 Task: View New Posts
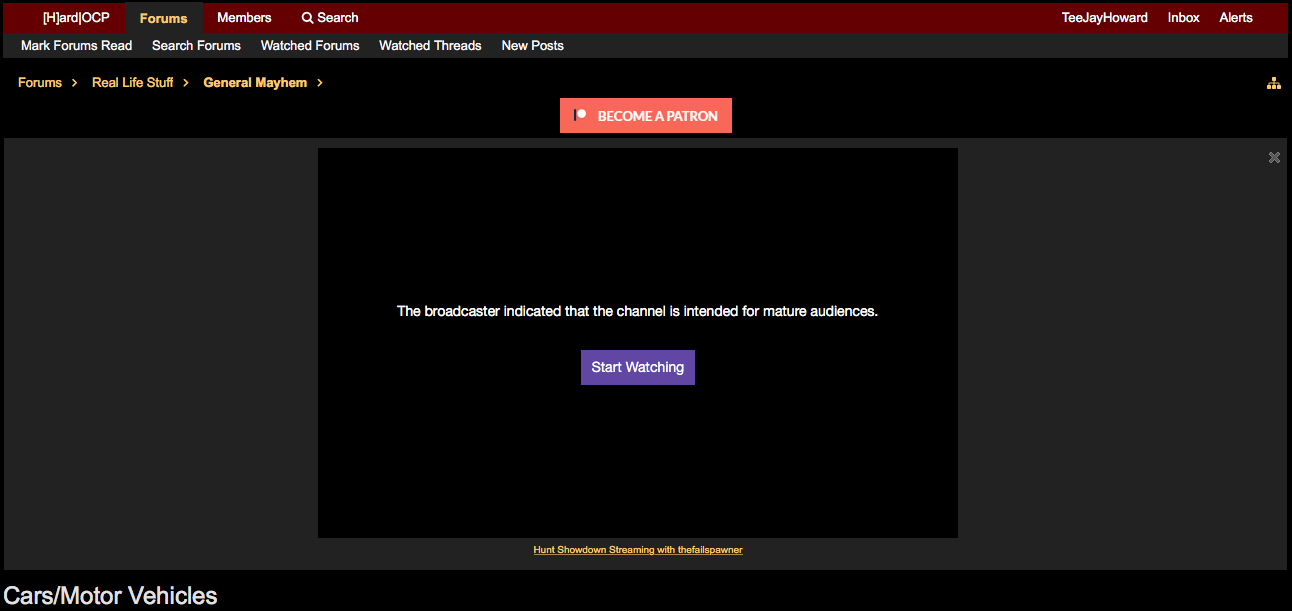click(532, 46)
